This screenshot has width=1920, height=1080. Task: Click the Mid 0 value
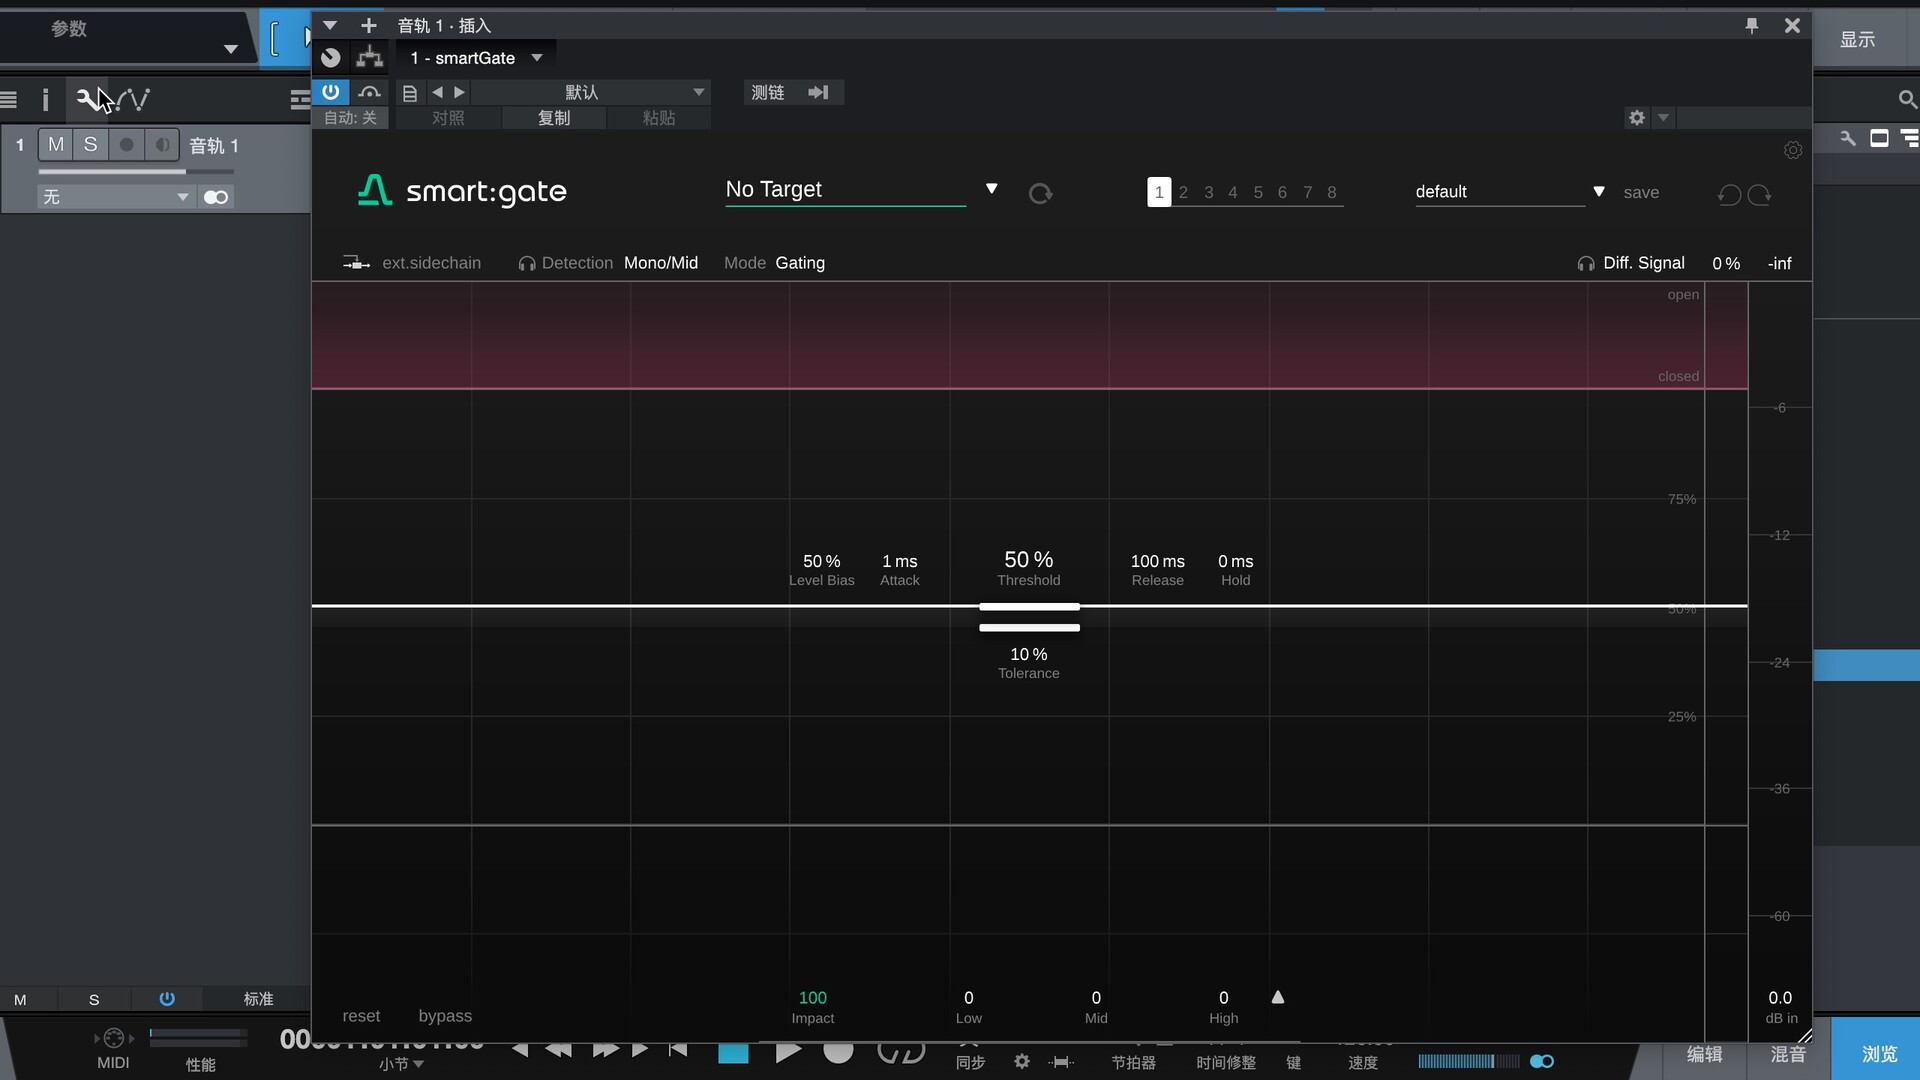click(1096, 997)
